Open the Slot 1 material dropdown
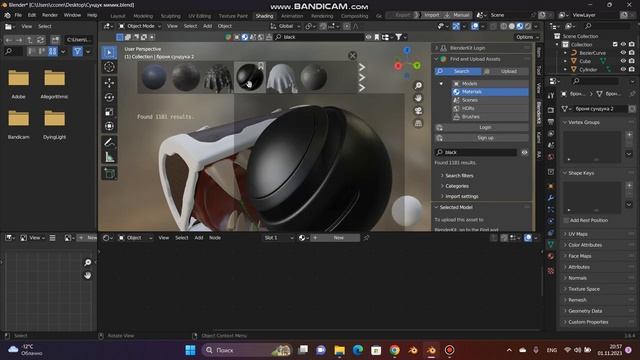This screenshot has height=360, width=640. (279, 238)
